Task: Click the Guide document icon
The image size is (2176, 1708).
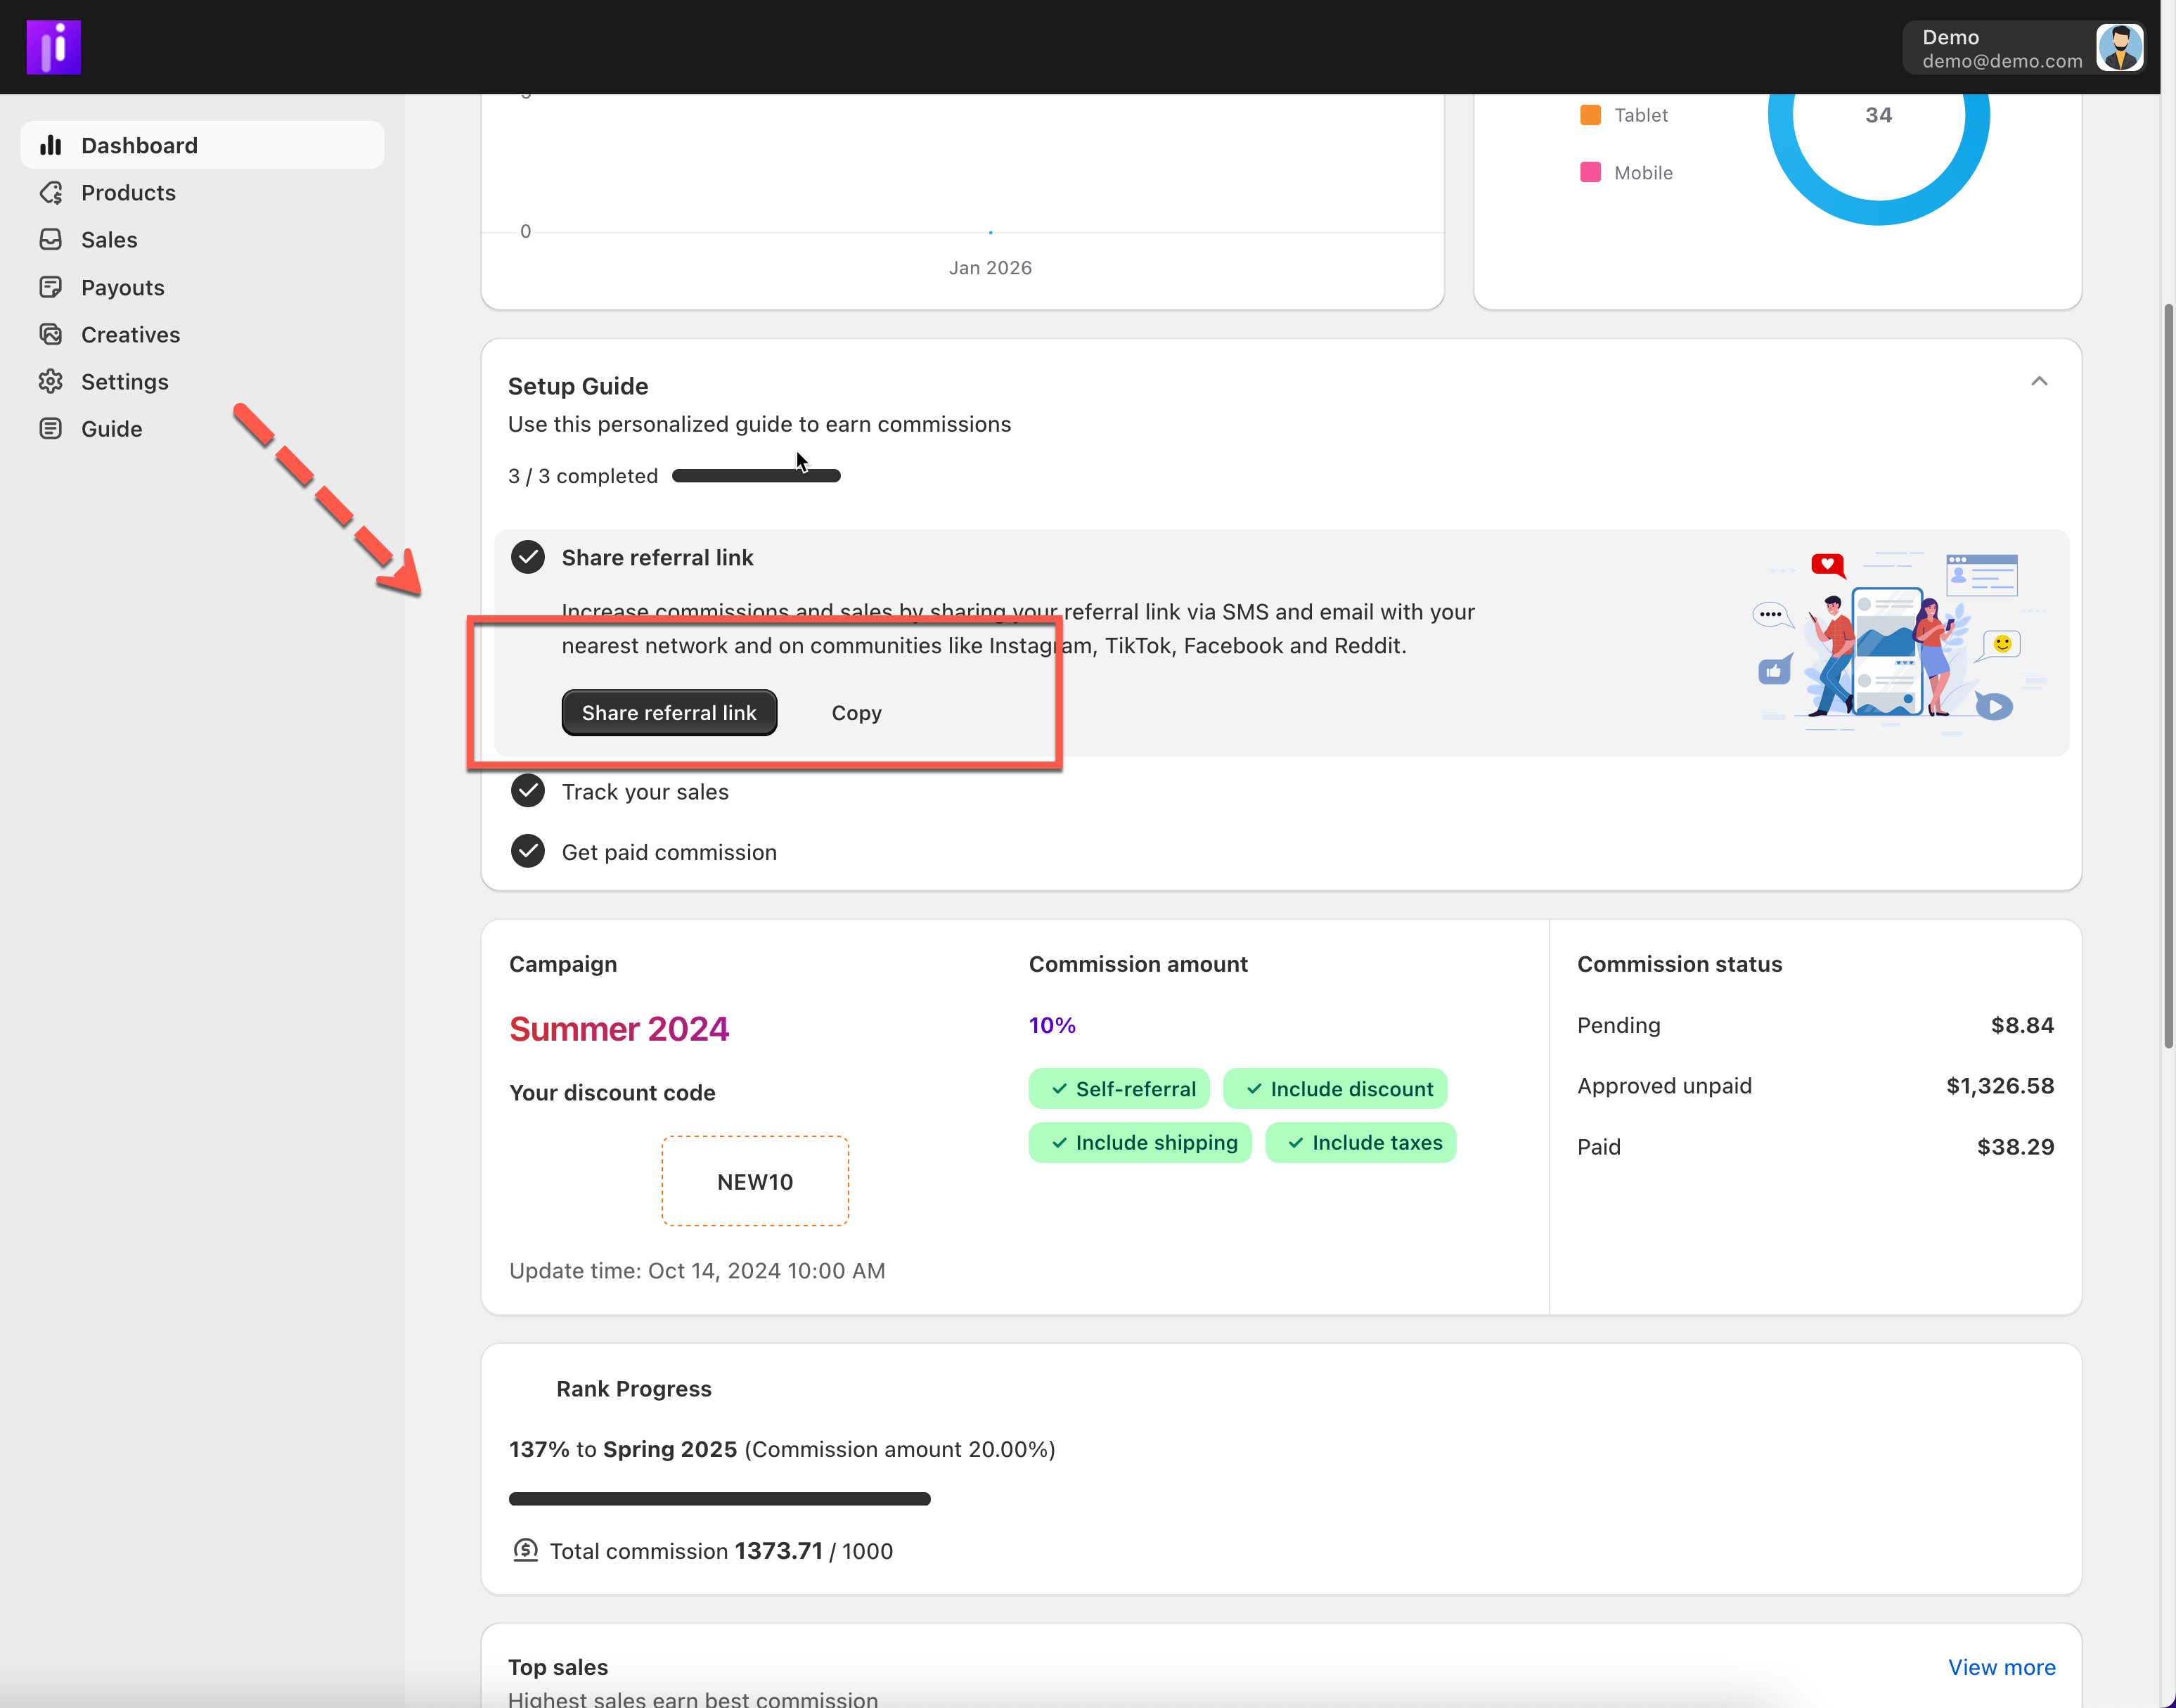Action: coord(51,428)
